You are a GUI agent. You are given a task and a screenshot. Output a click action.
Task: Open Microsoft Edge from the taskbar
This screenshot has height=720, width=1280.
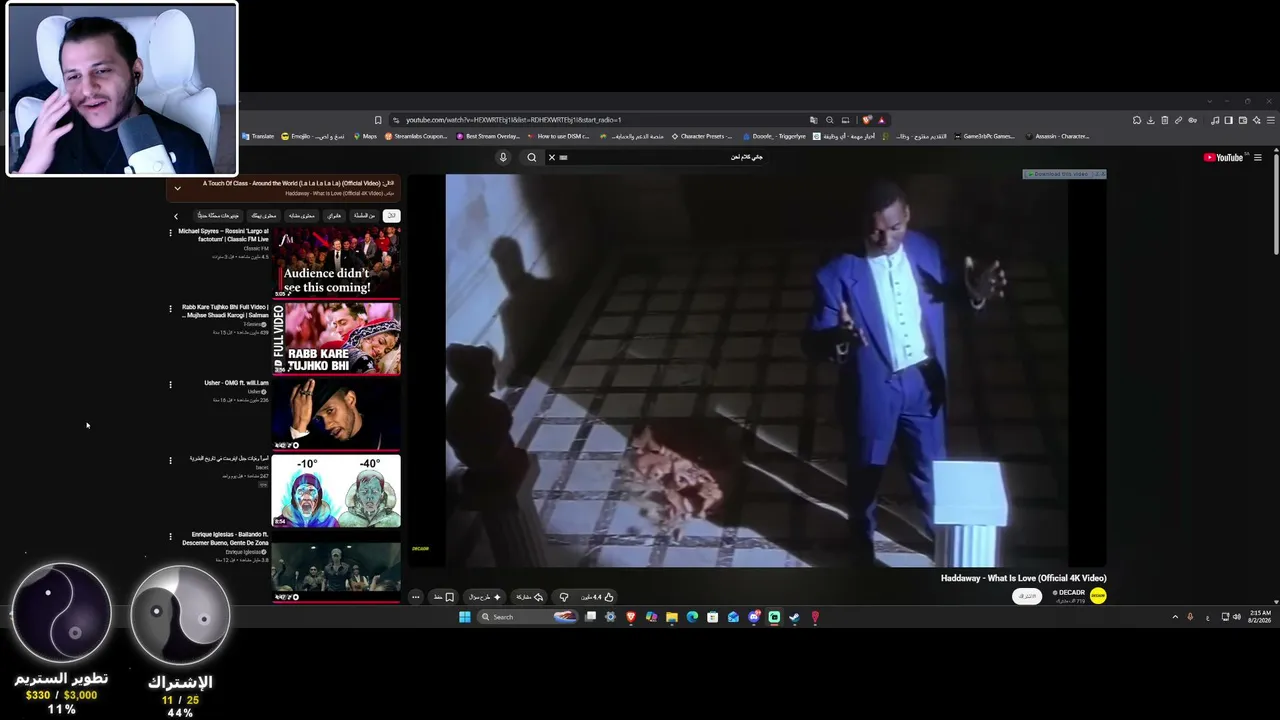[x=692, y=617]
